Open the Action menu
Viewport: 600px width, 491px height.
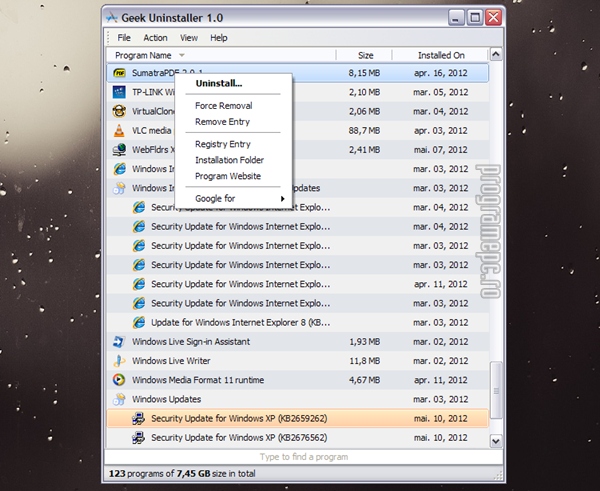(155, 38)
